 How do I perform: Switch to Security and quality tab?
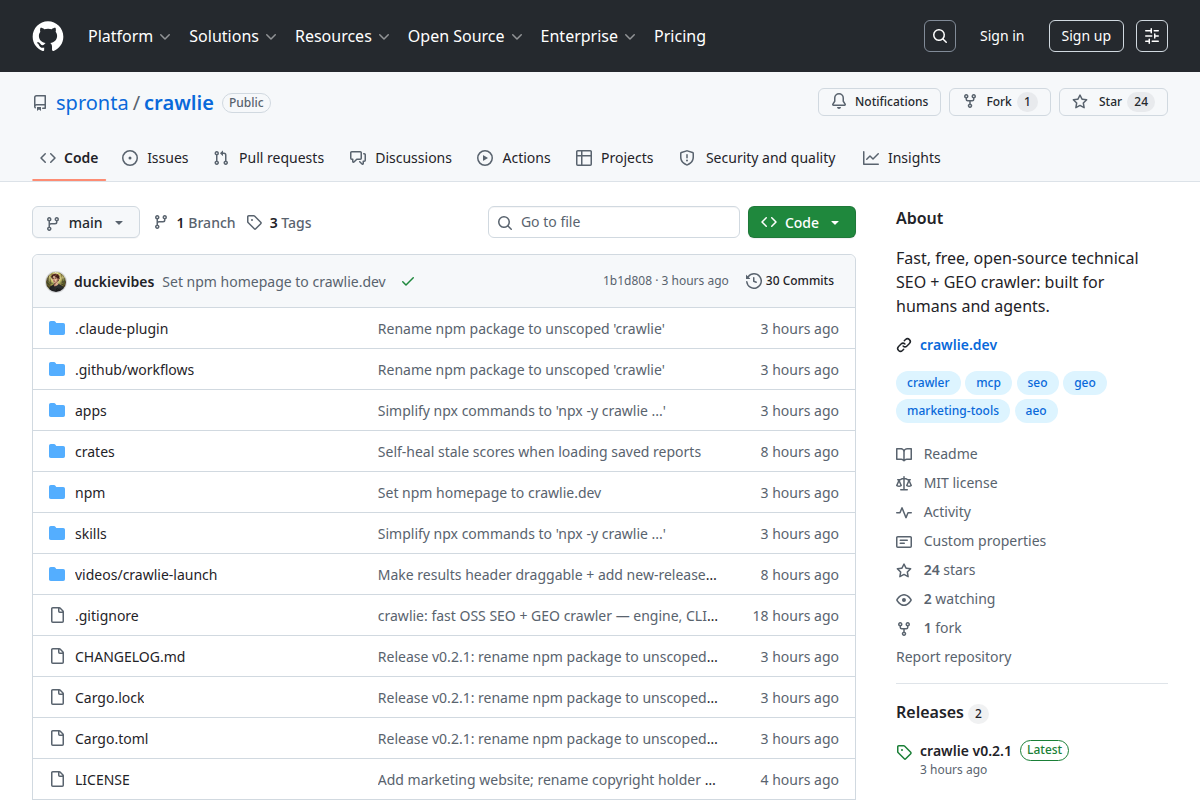click(x=757, y=158)
